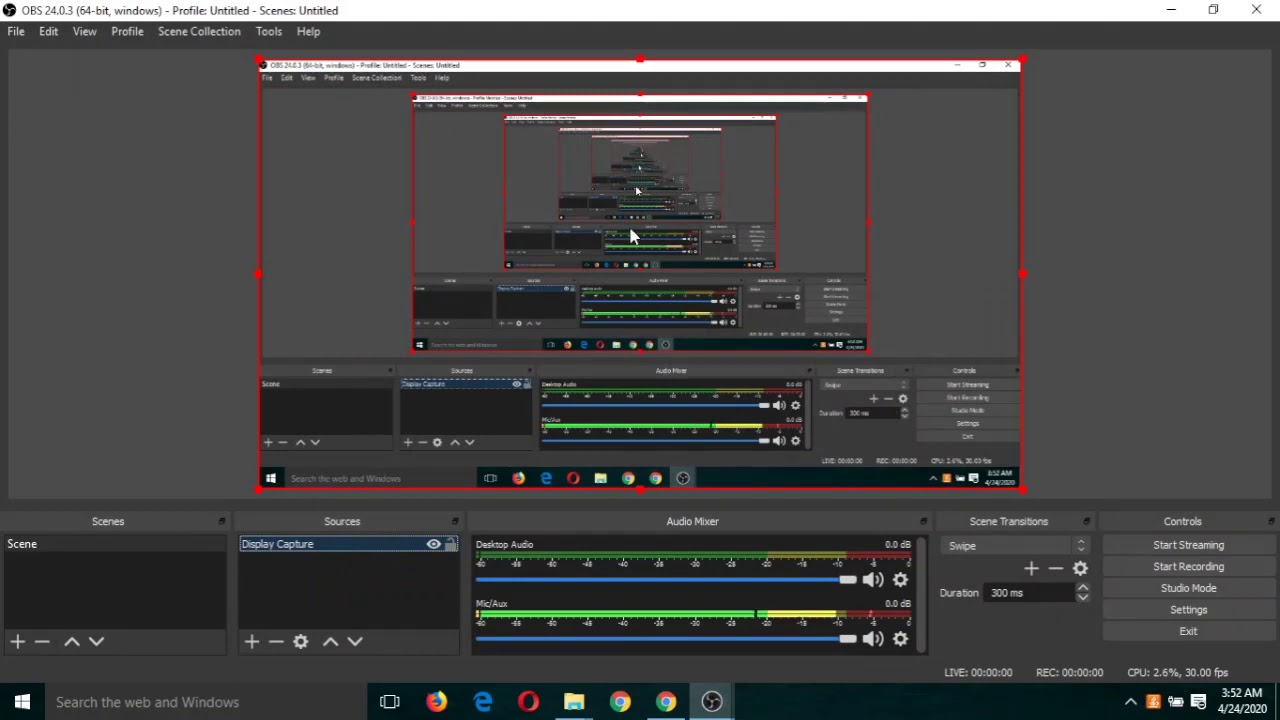Open the Profile menu

coord(127,31)
